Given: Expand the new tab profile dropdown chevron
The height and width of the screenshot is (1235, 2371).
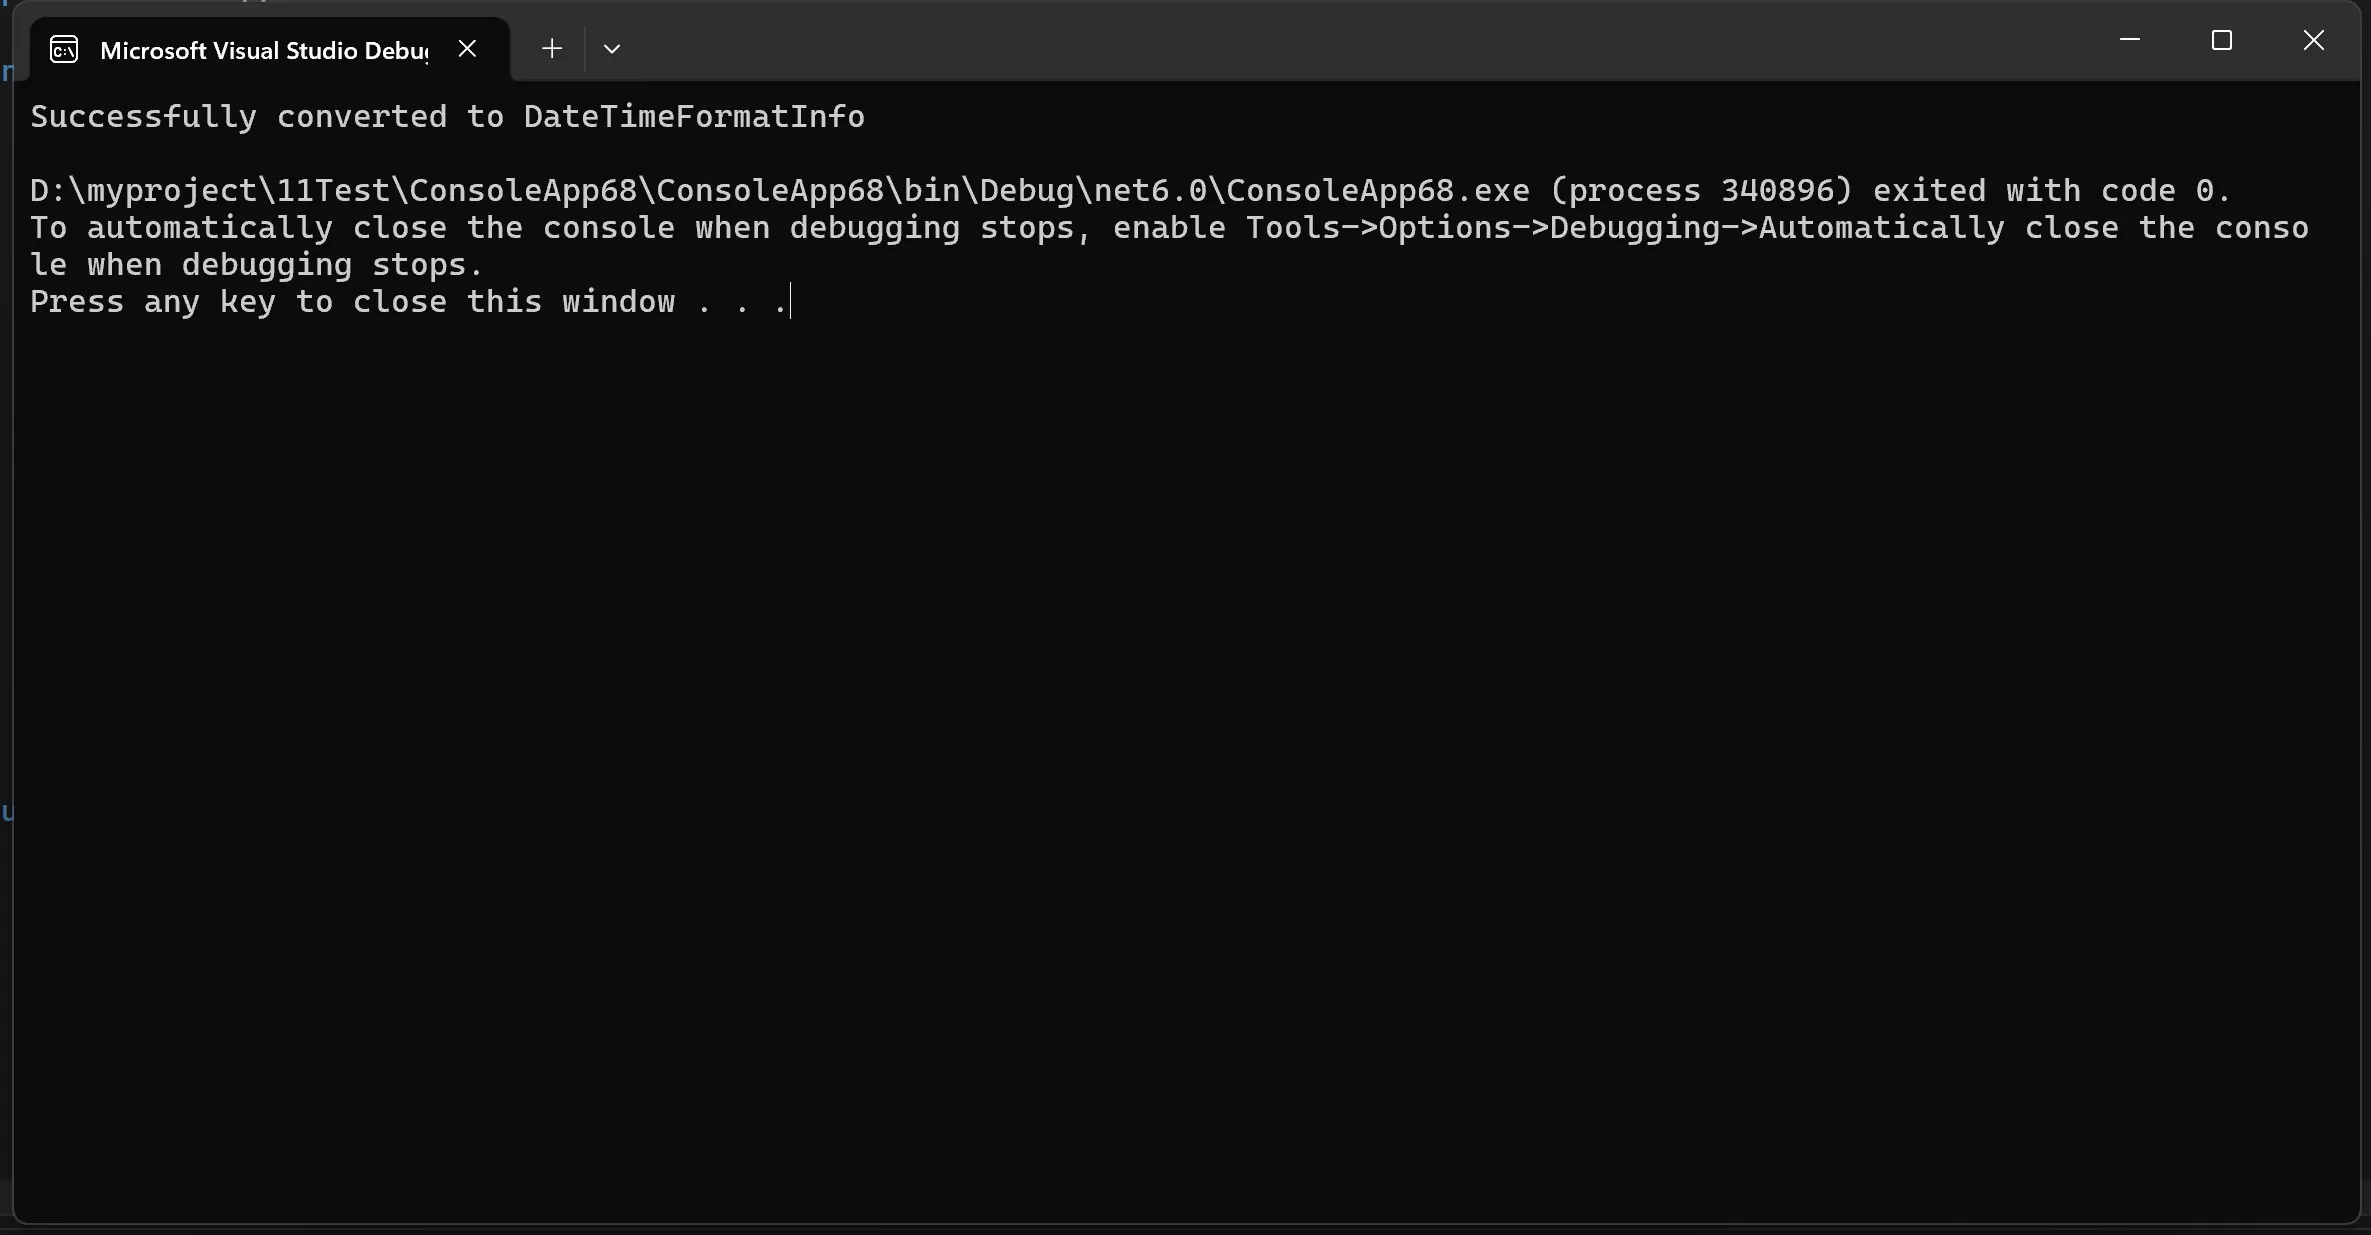Looking at the screenshot, I should pos(612,48).
